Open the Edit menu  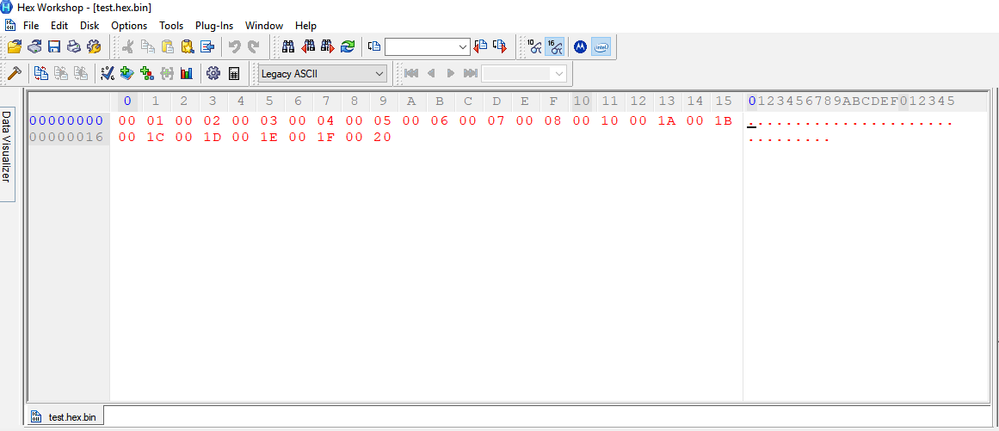click(59, 26)
